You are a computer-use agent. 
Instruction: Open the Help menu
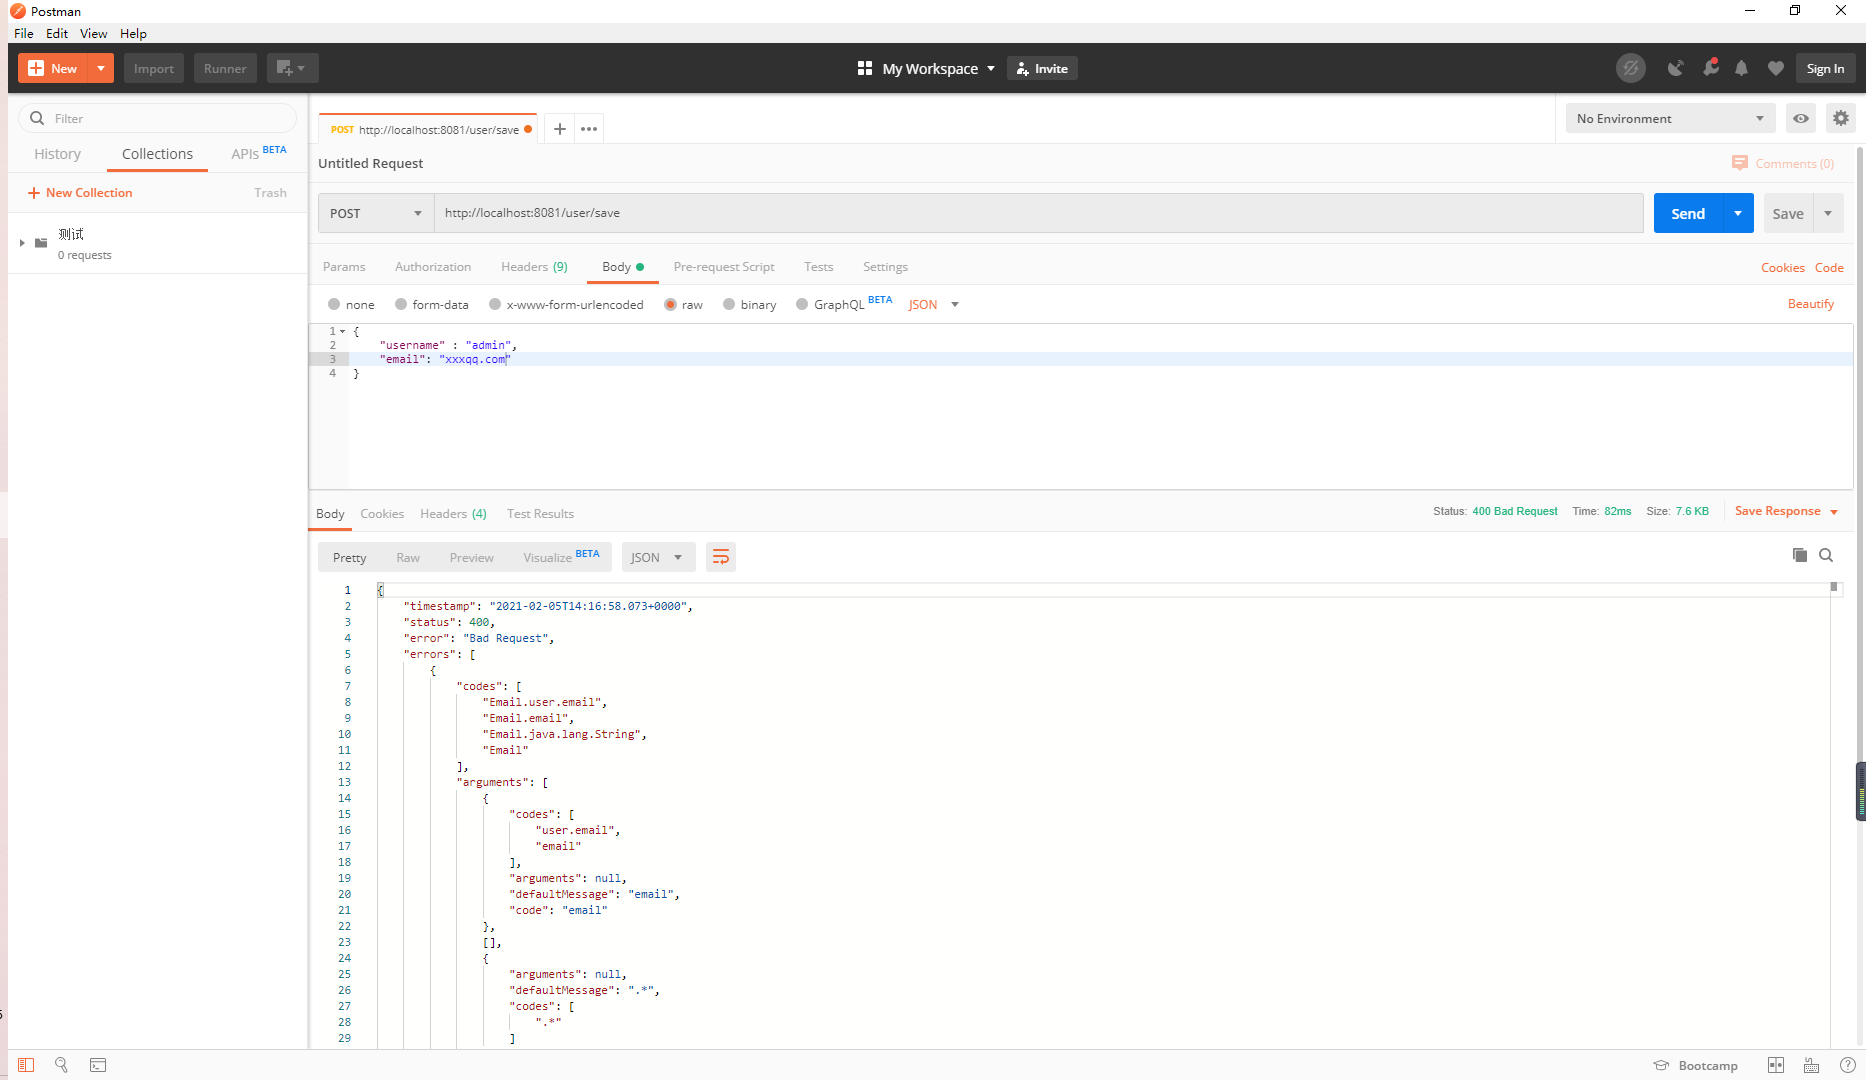coord(133,33)
